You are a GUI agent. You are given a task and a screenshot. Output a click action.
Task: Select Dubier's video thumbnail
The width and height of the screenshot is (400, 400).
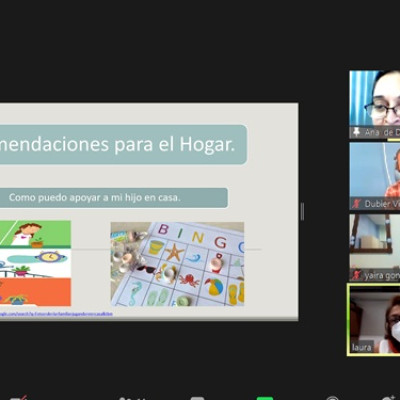point(375,176)
